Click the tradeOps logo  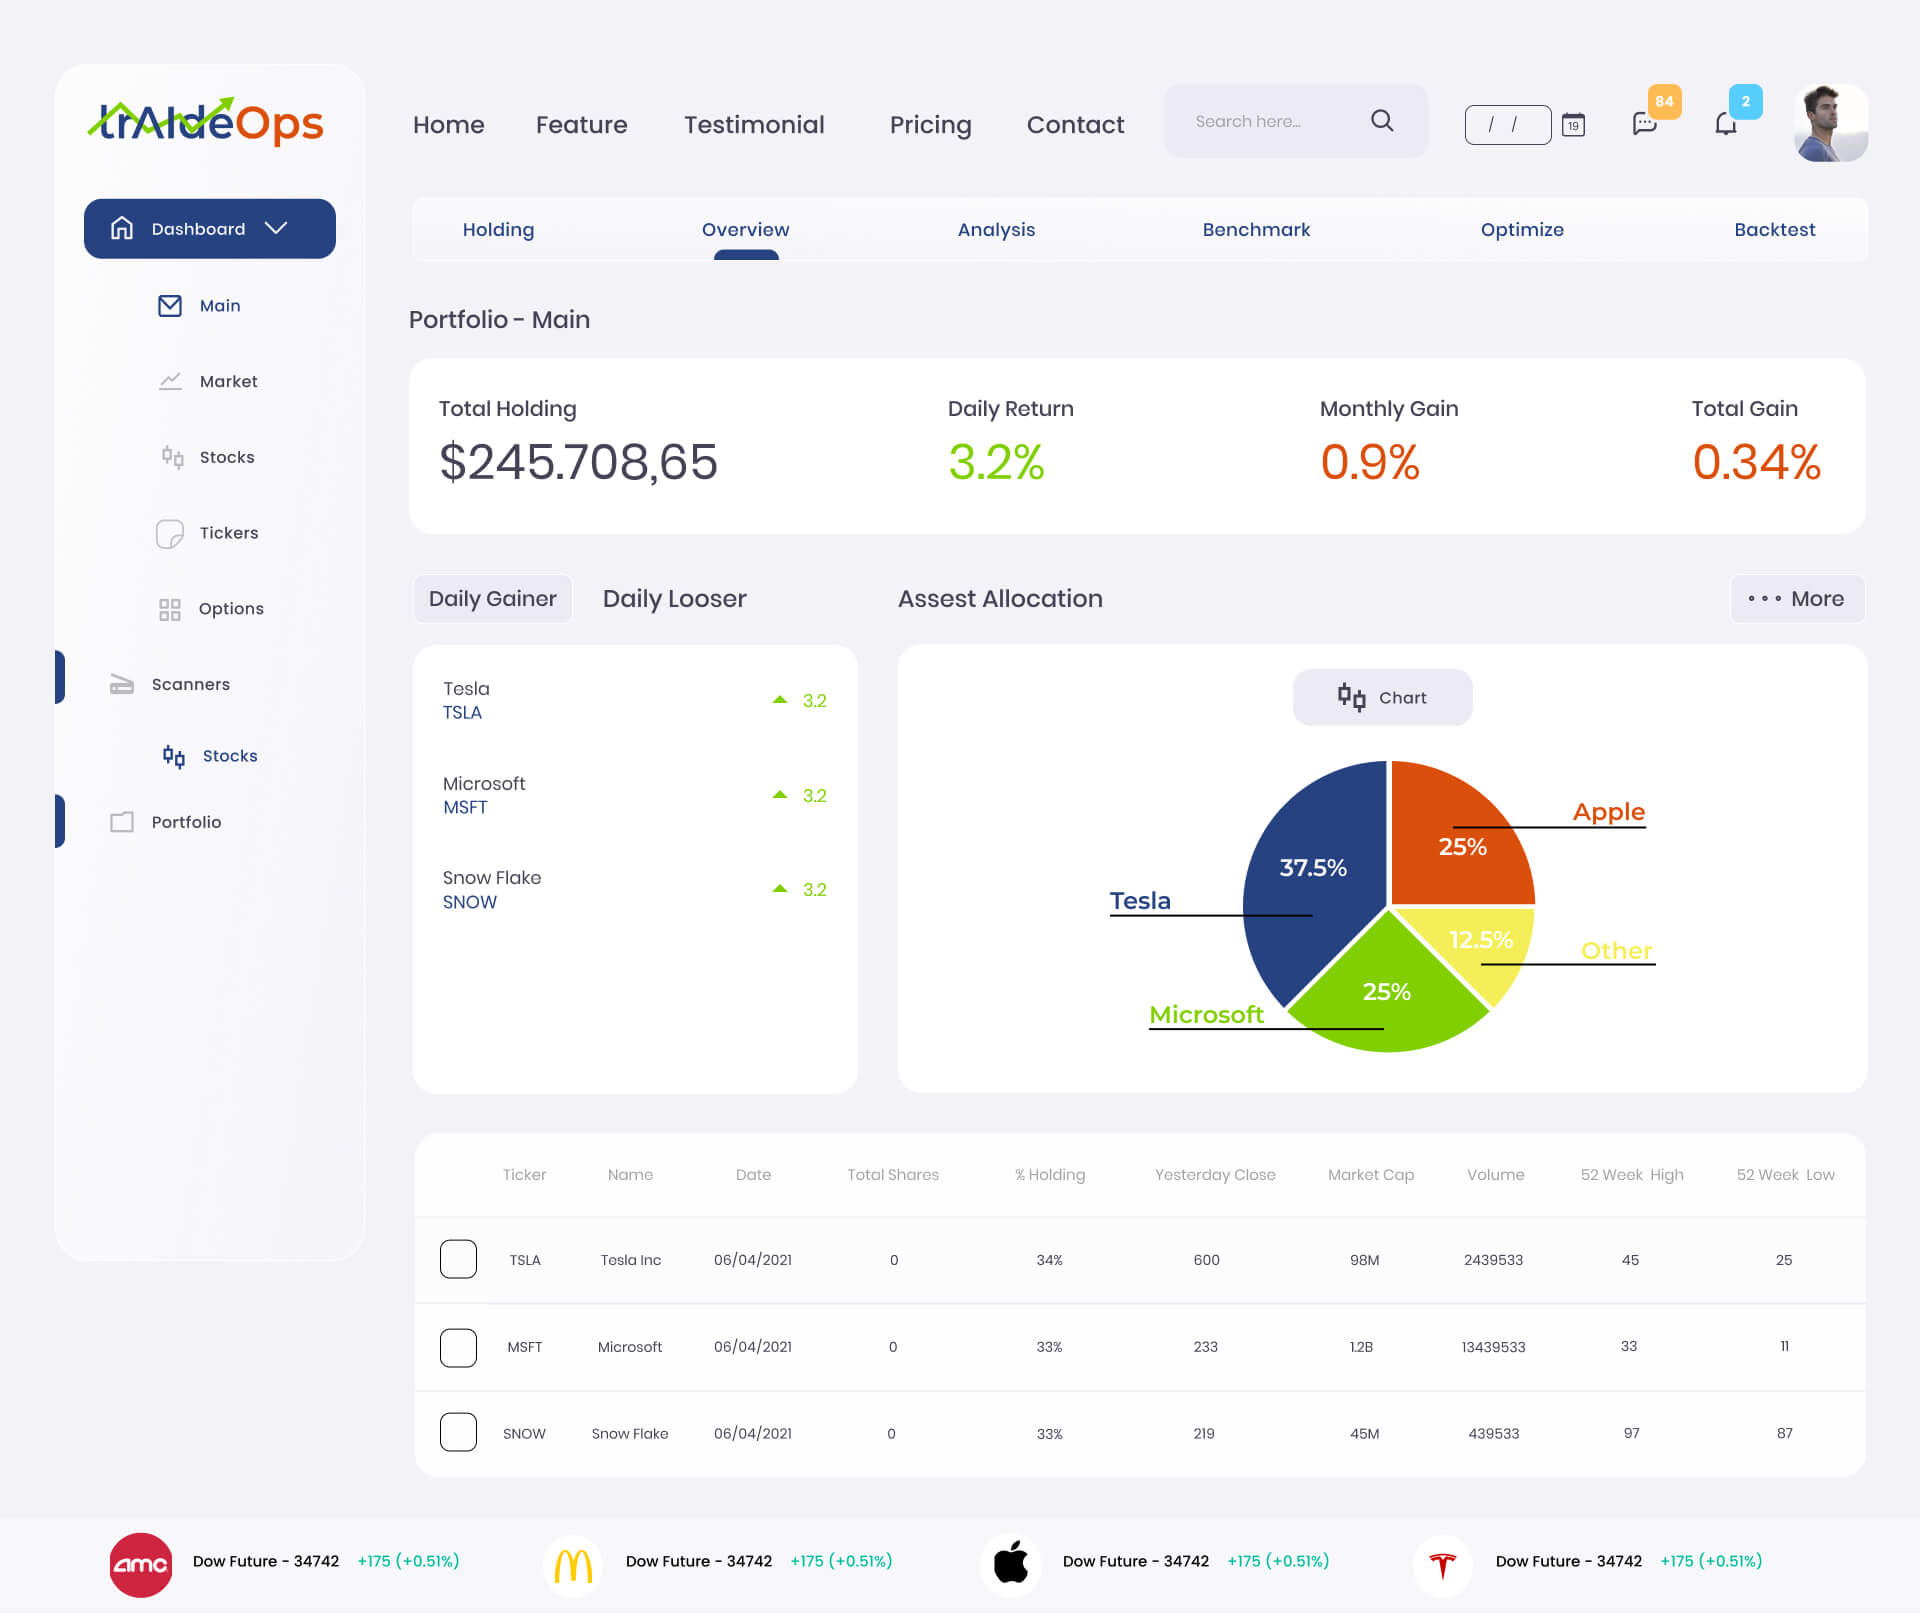pyautogui.click(x=206, y=122)
